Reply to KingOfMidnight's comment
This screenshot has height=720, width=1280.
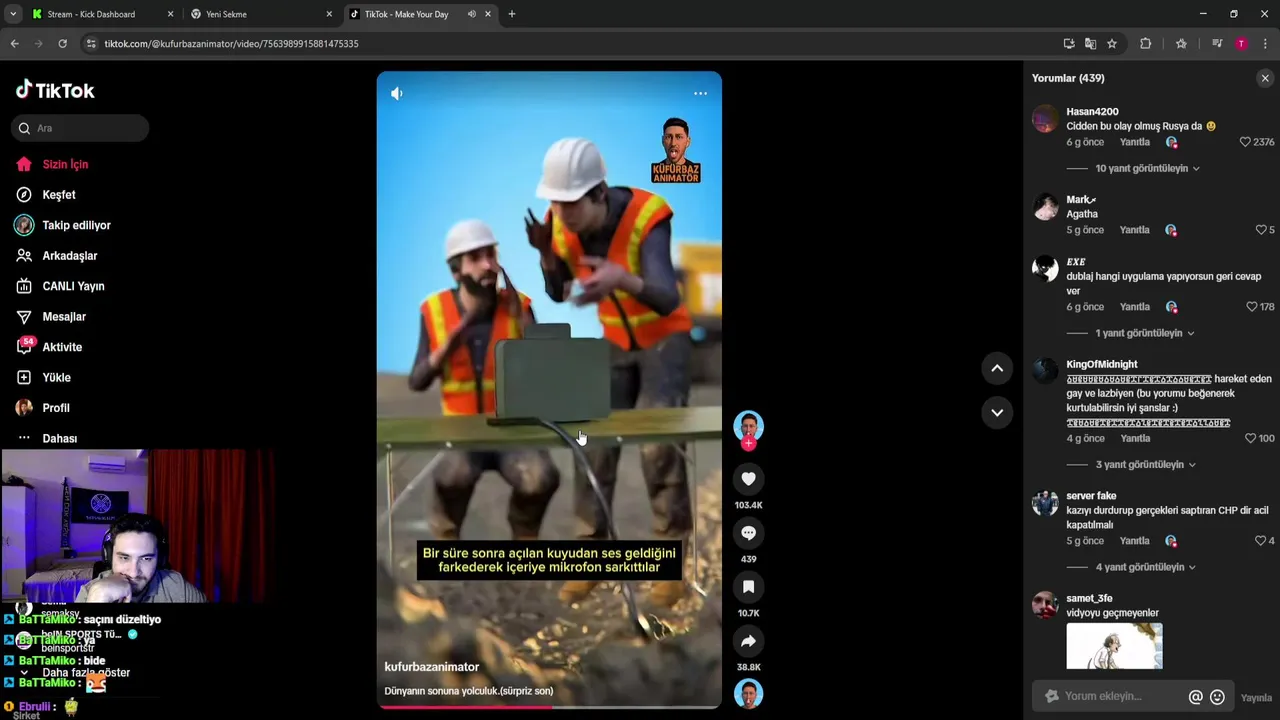(x=1136, y=438)
